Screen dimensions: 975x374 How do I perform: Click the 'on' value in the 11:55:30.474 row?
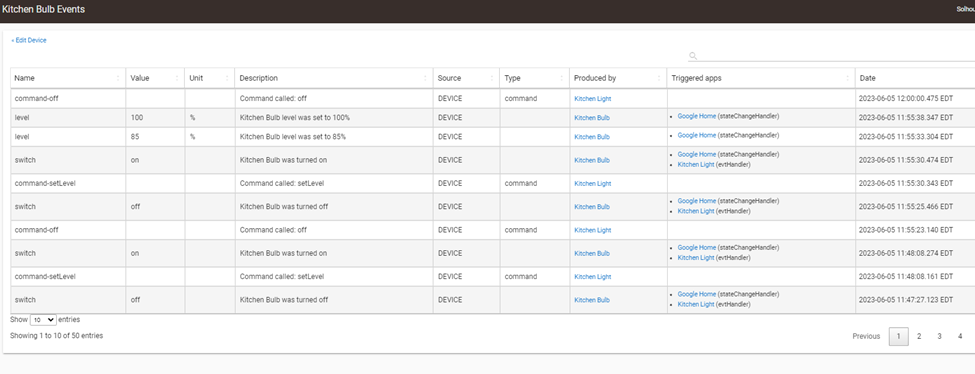pyautogui.click(x=134, y=160)
